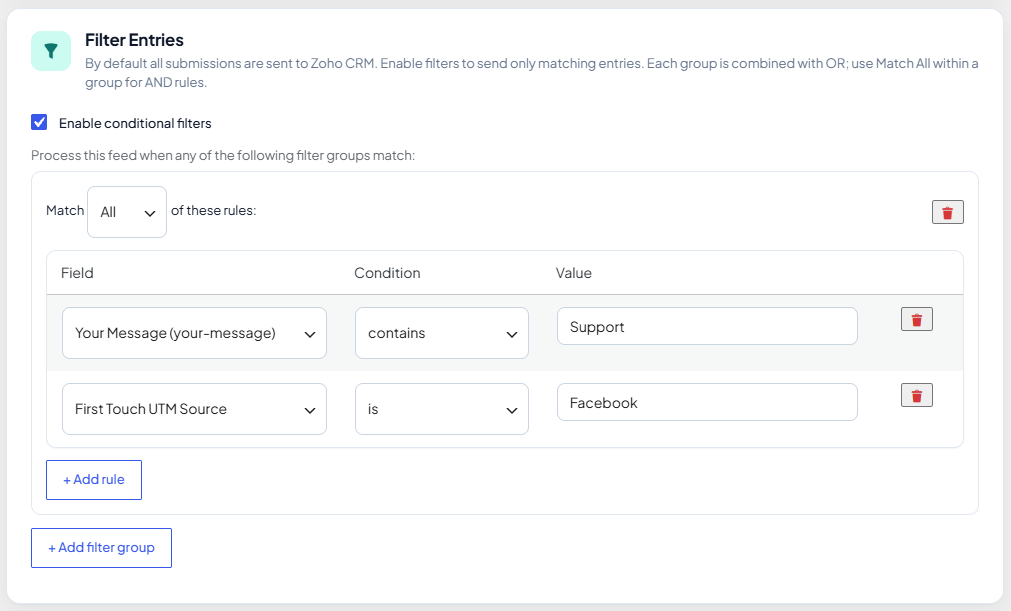The width and height of the screenshot is (1011, 611).
Task: Remove the First Touch UTM Source rule
Action: (916, 395)
